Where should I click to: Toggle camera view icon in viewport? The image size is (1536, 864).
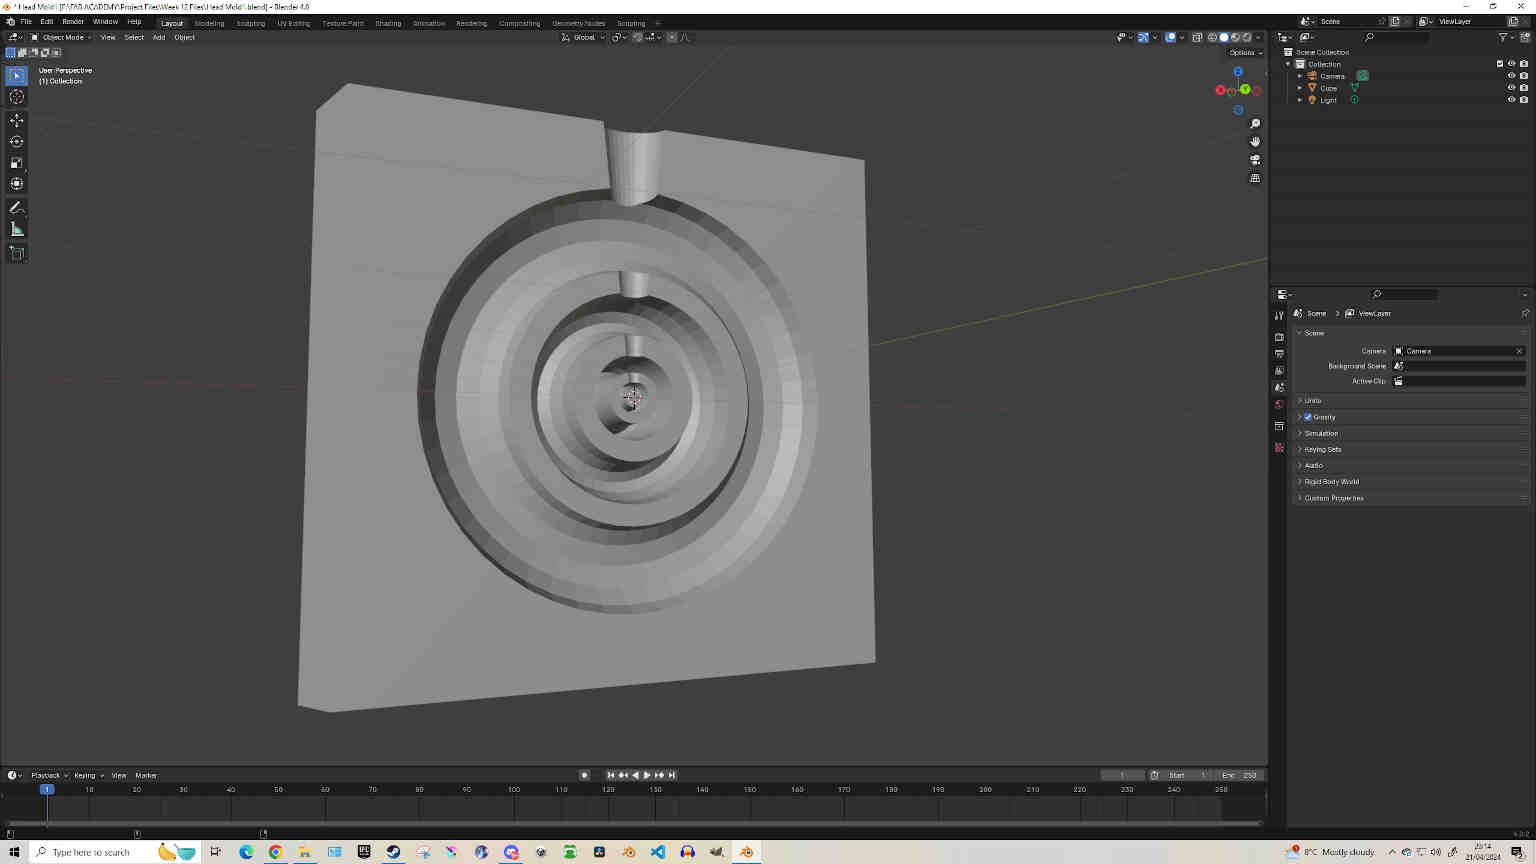(x=1255, y=160)
